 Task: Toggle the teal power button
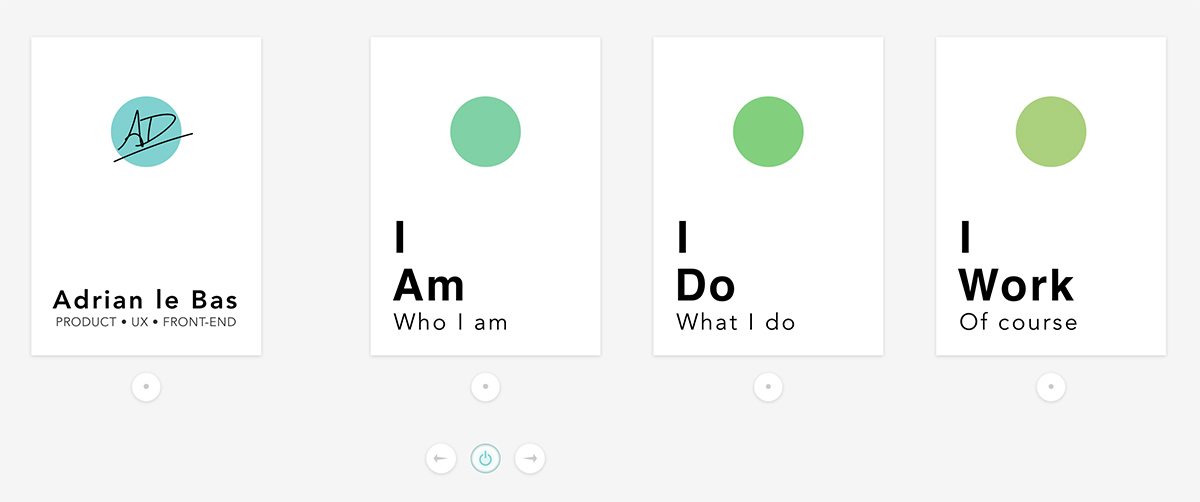[x=485, y=459]
